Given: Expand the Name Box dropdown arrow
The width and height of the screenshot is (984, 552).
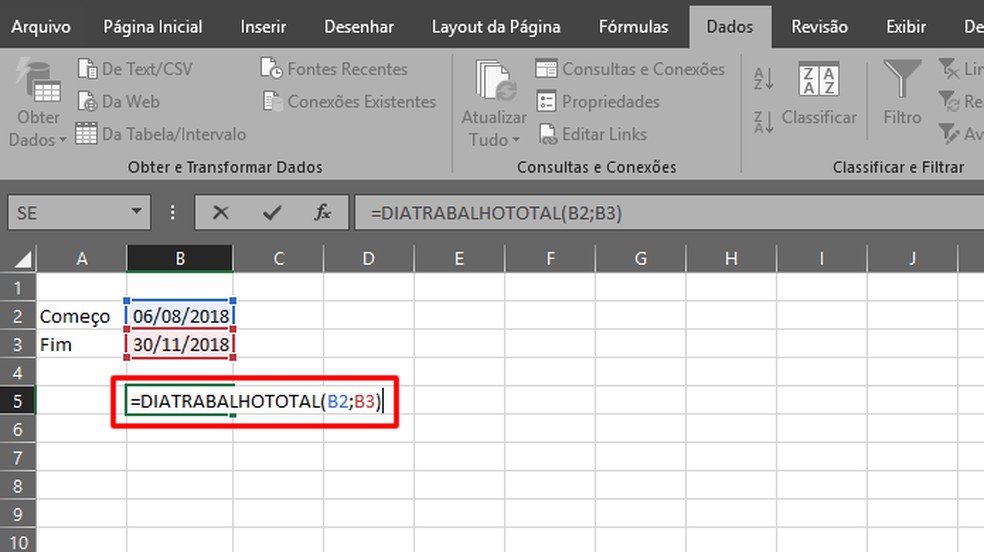Looking at the screenshot, I should (136, 212).
